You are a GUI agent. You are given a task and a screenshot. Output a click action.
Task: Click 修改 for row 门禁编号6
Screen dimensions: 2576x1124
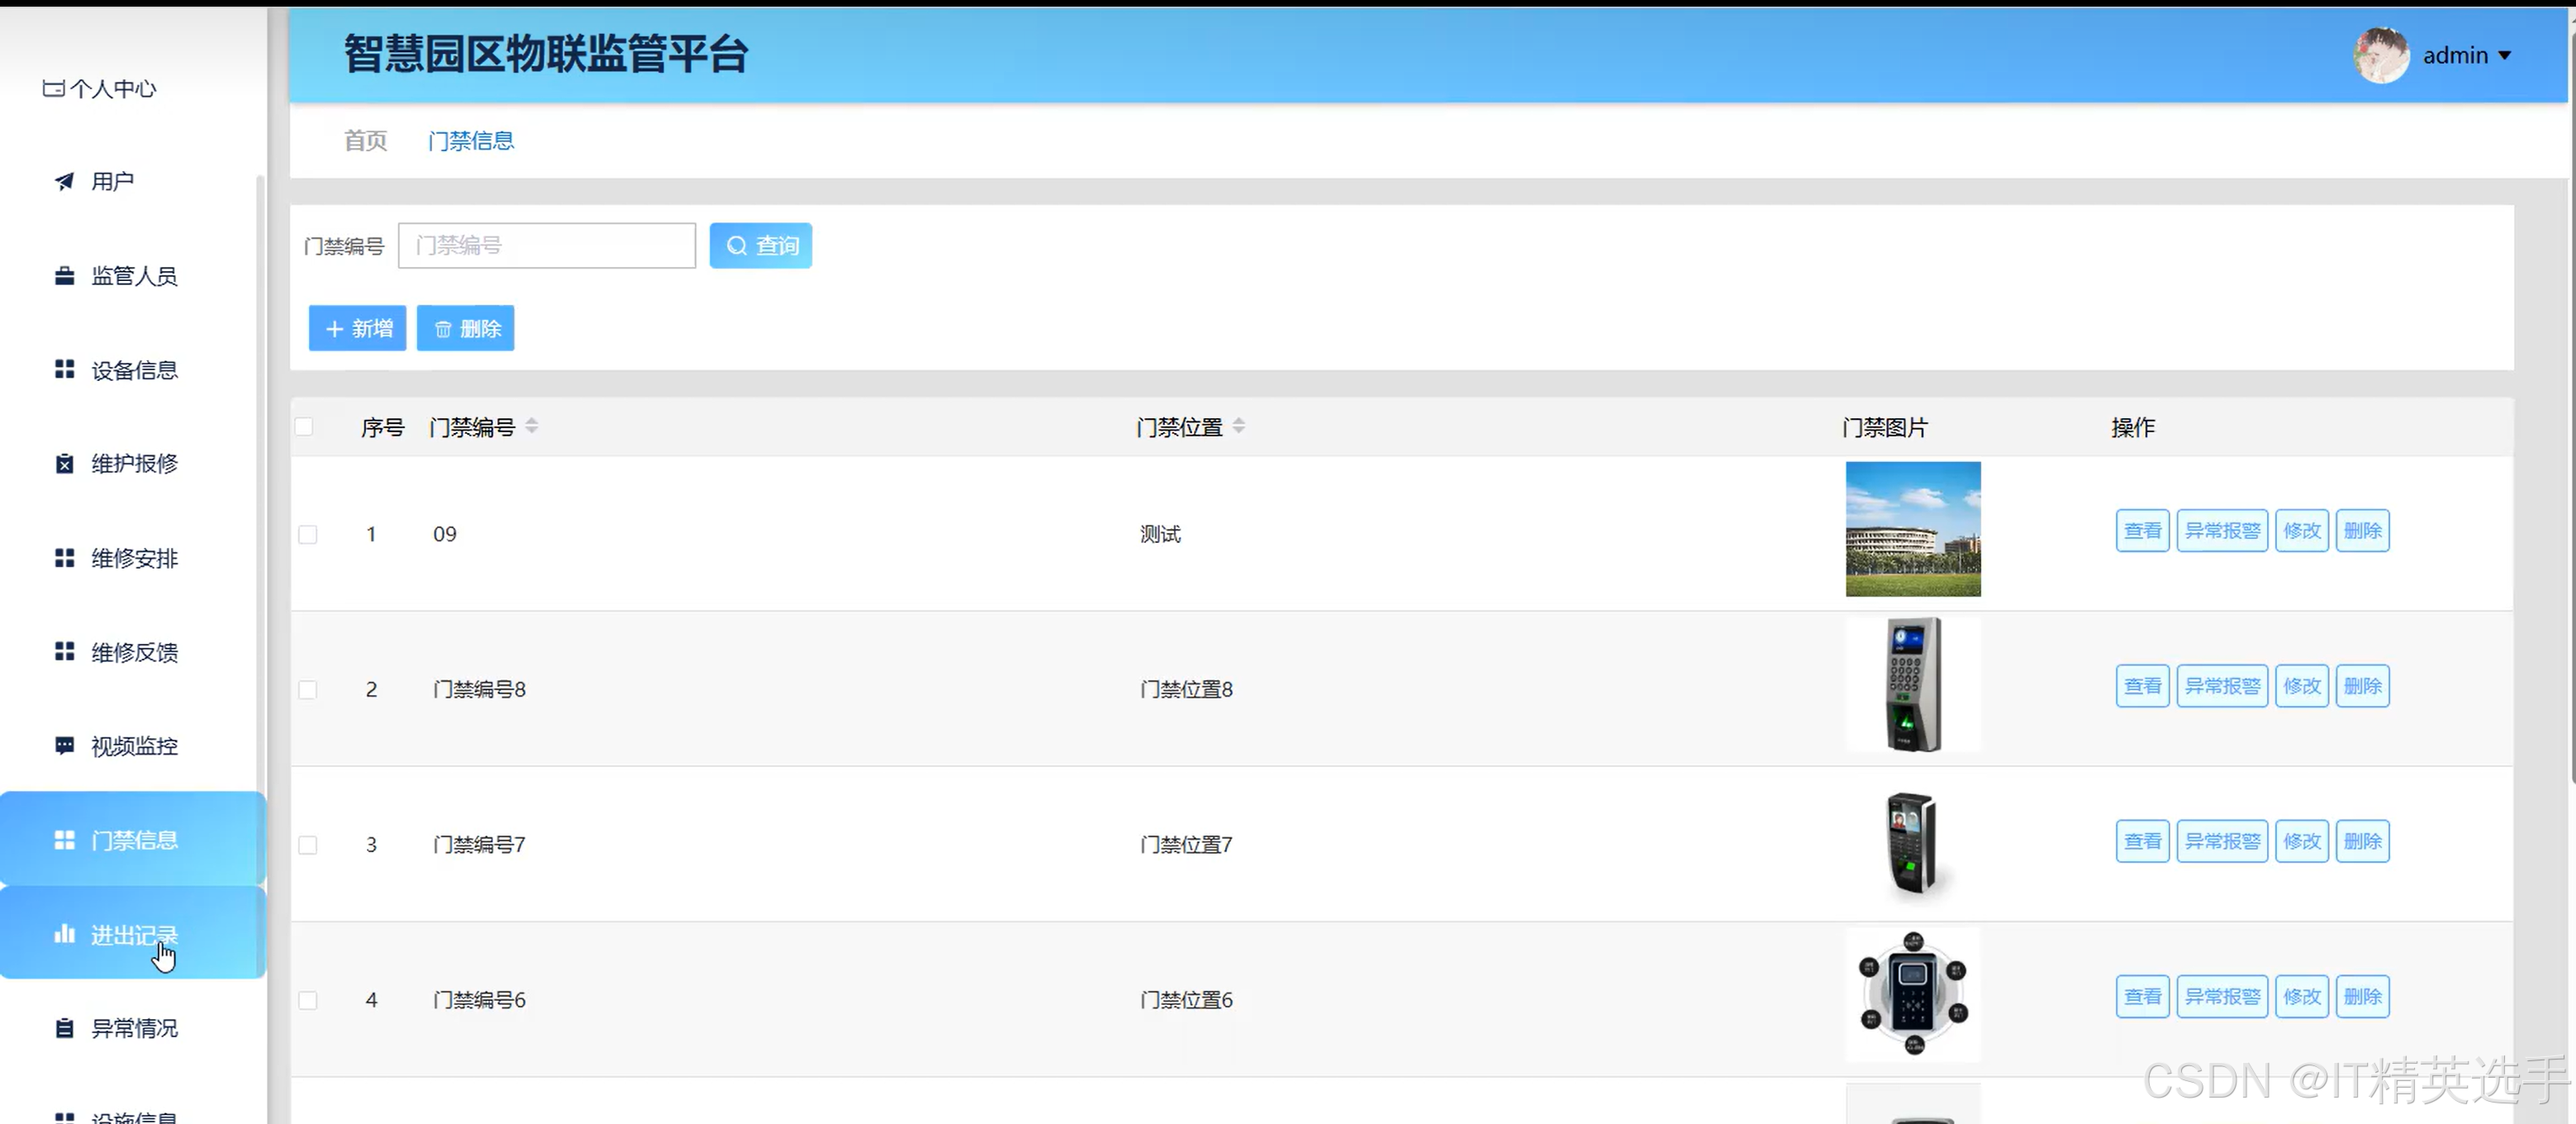pos(2302,997)
